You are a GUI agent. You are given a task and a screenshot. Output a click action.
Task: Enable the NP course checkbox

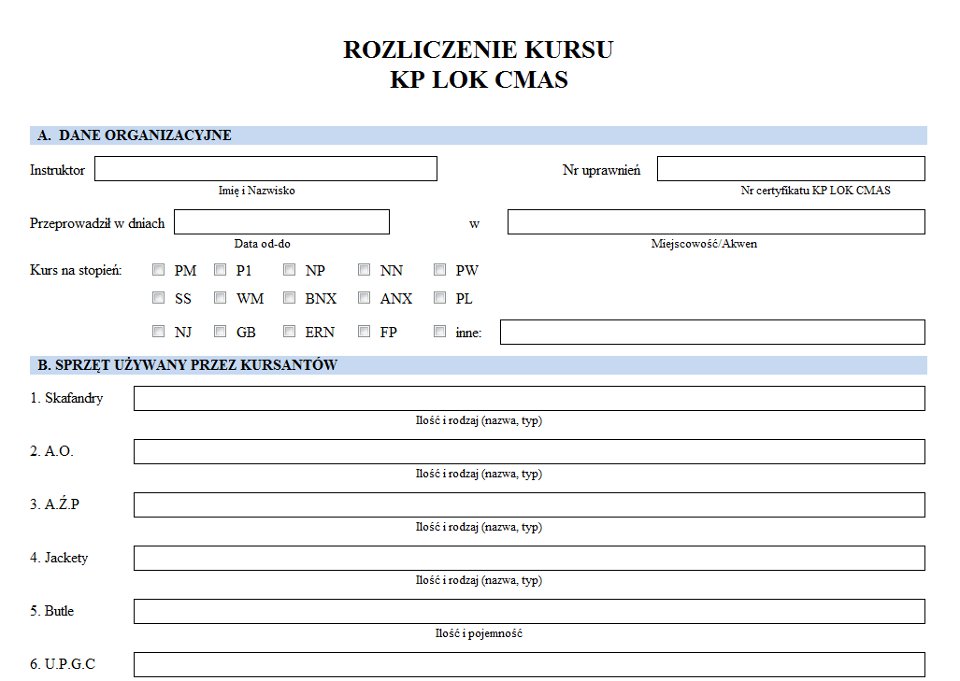(x=289, y=270)
